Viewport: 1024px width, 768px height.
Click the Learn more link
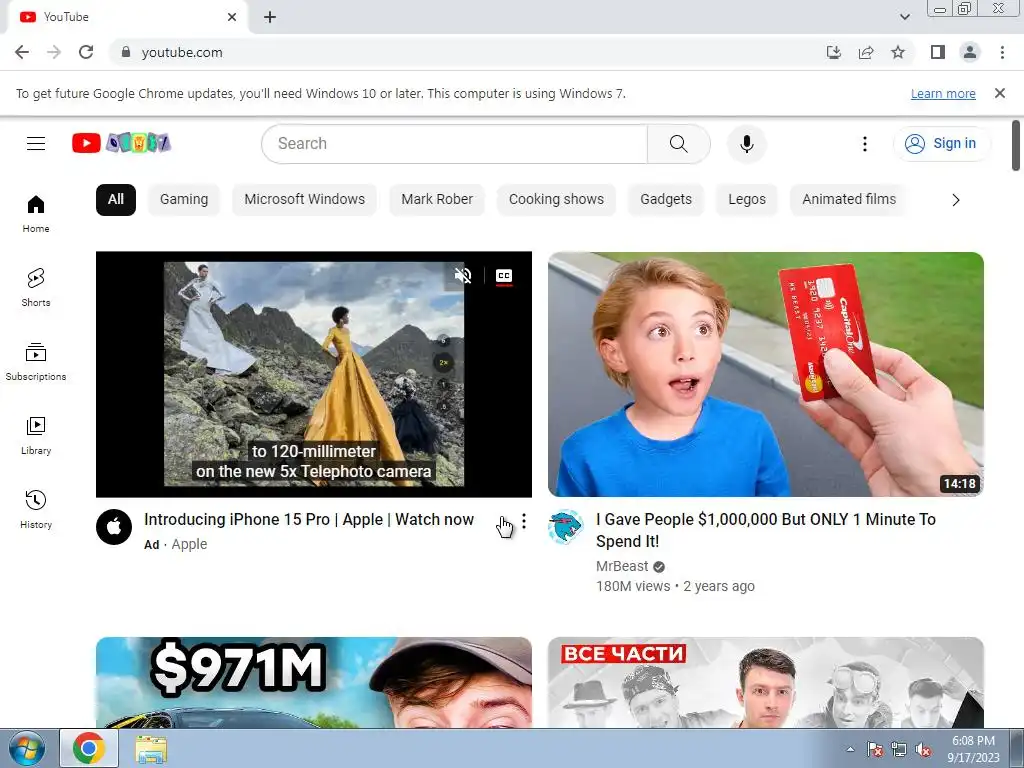pyautogui.click(x=943, y=93)
